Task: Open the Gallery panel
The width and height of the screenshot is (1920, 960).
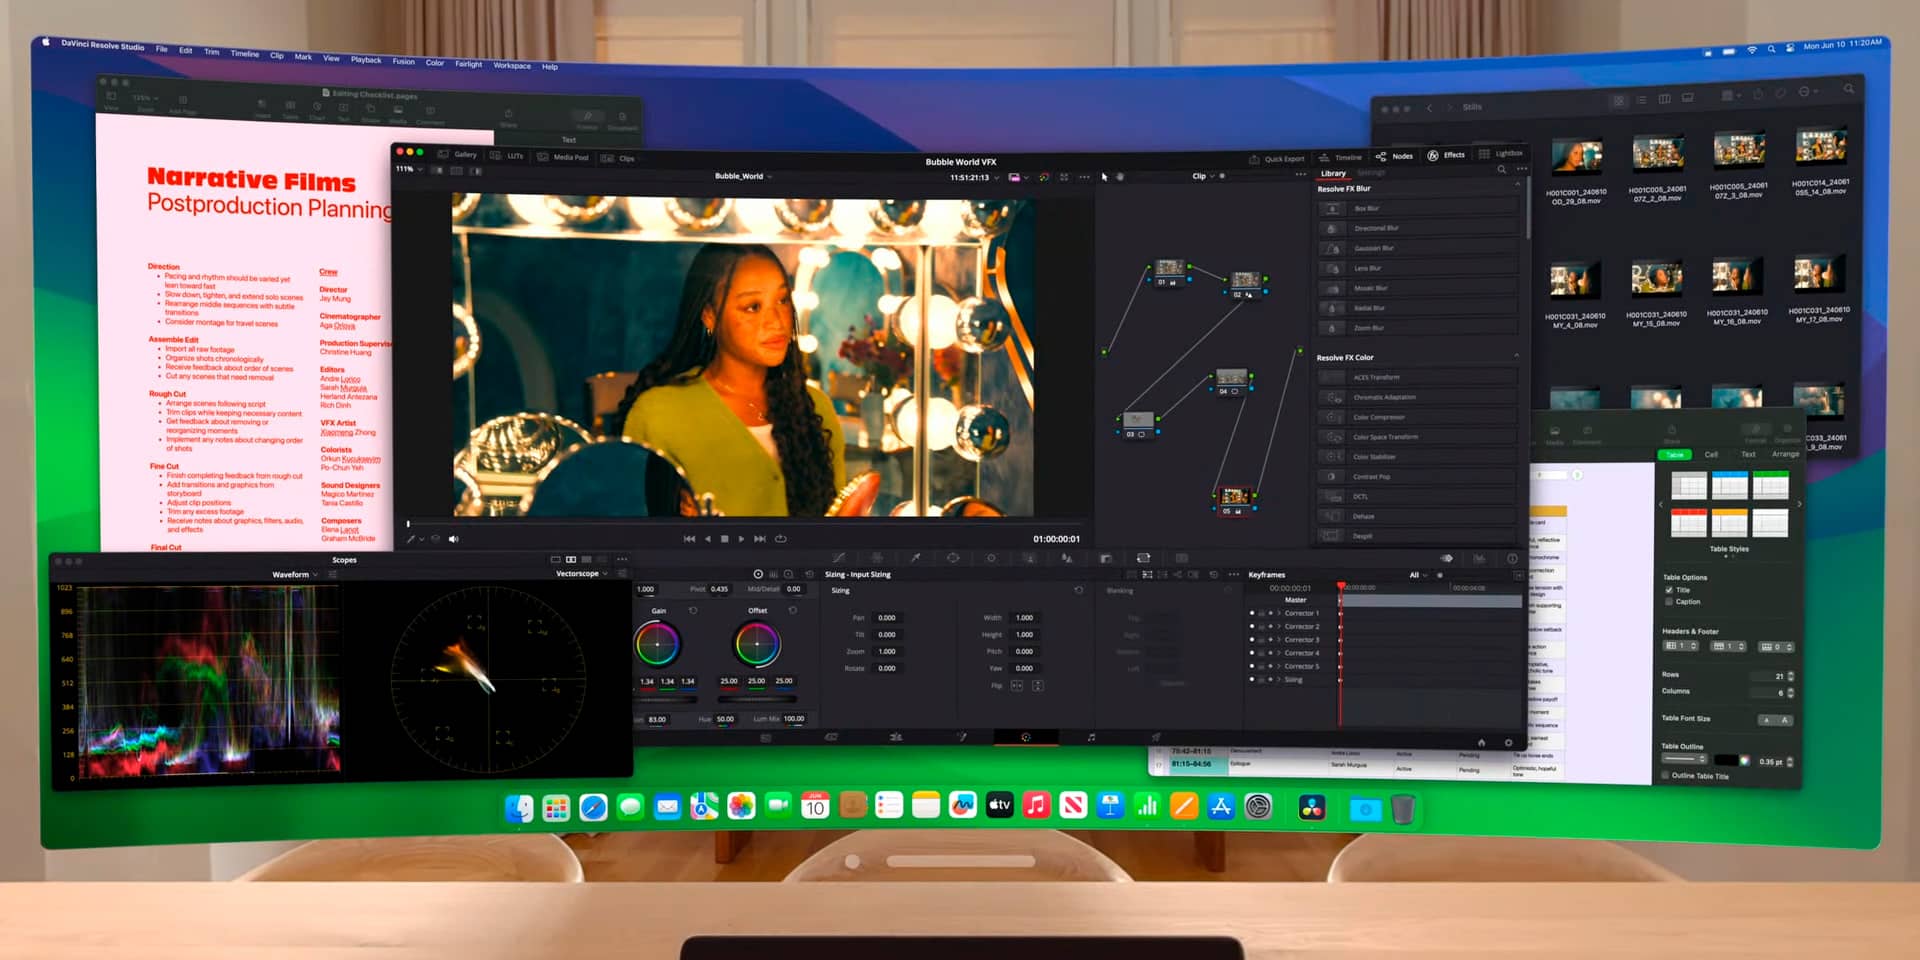Action: 458,155
